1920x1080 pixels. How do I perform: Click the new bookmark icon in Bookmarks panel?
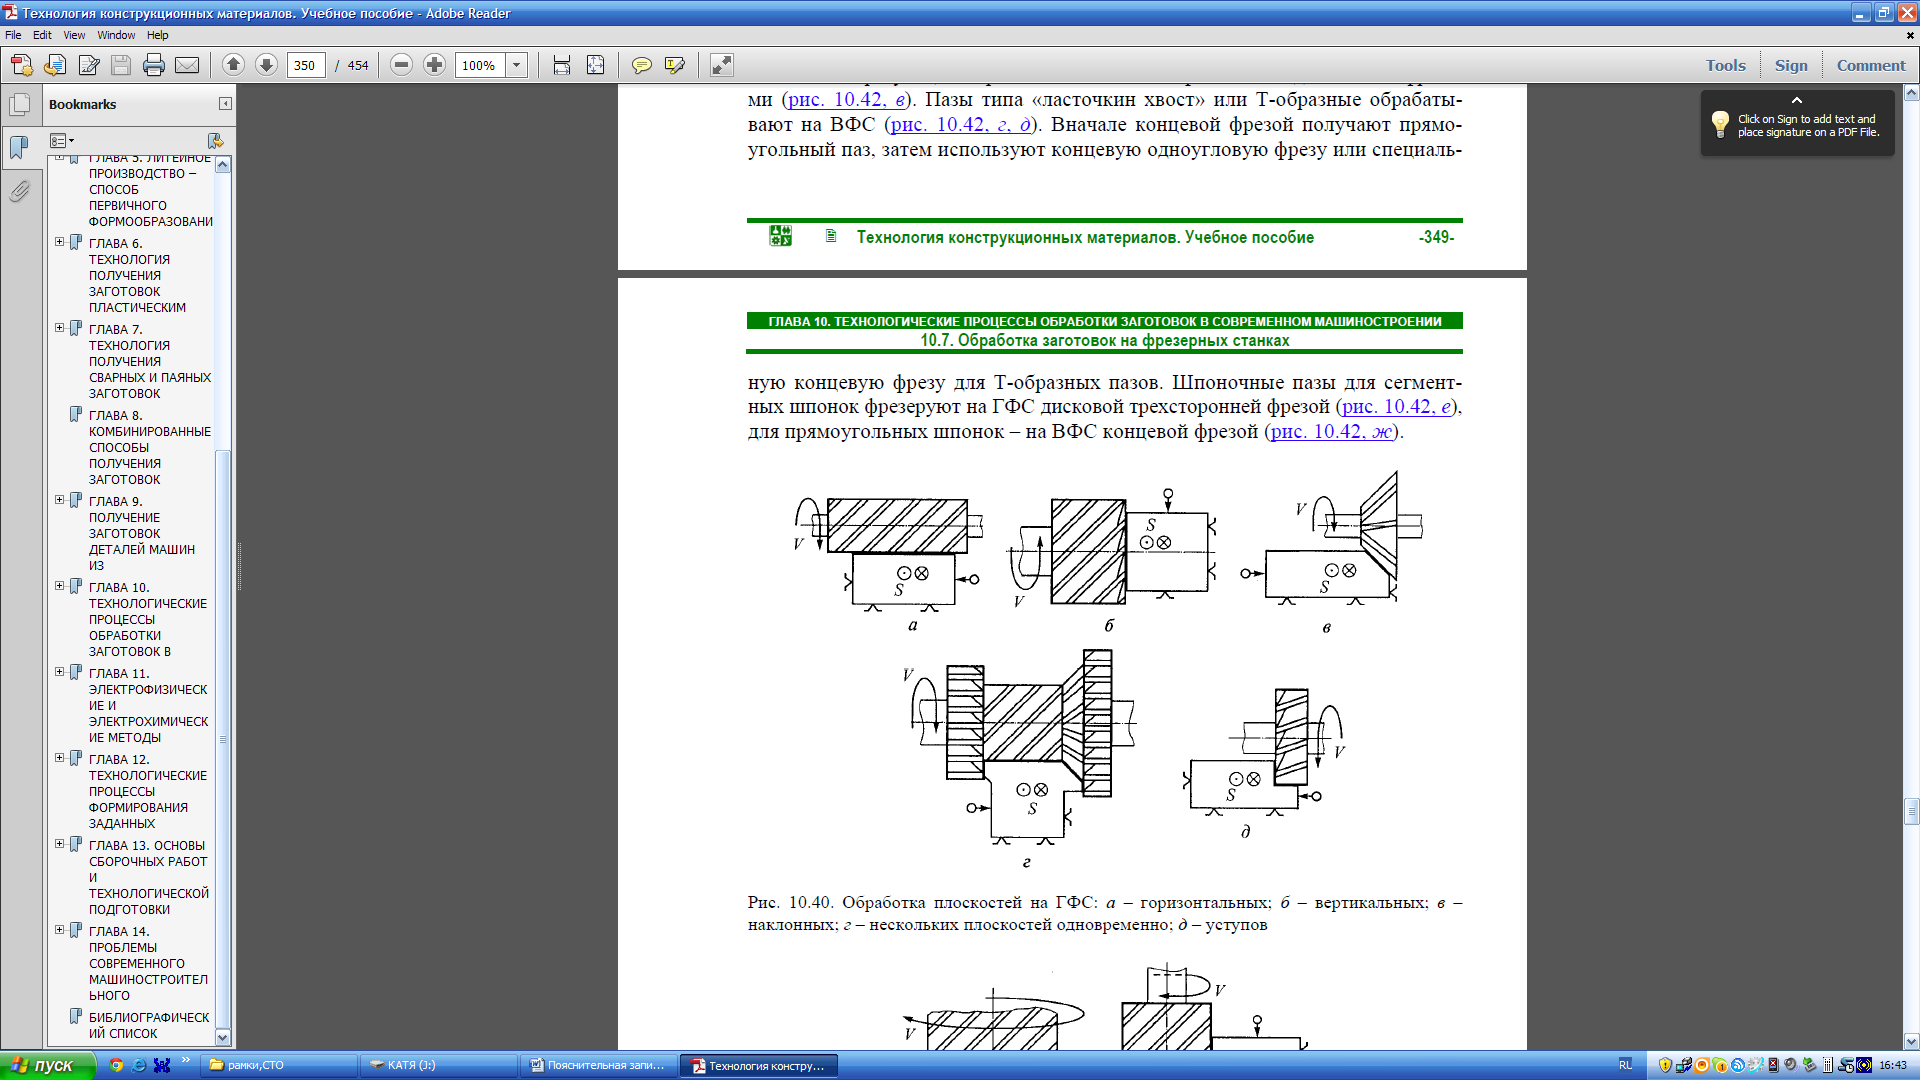coord(215,141)
